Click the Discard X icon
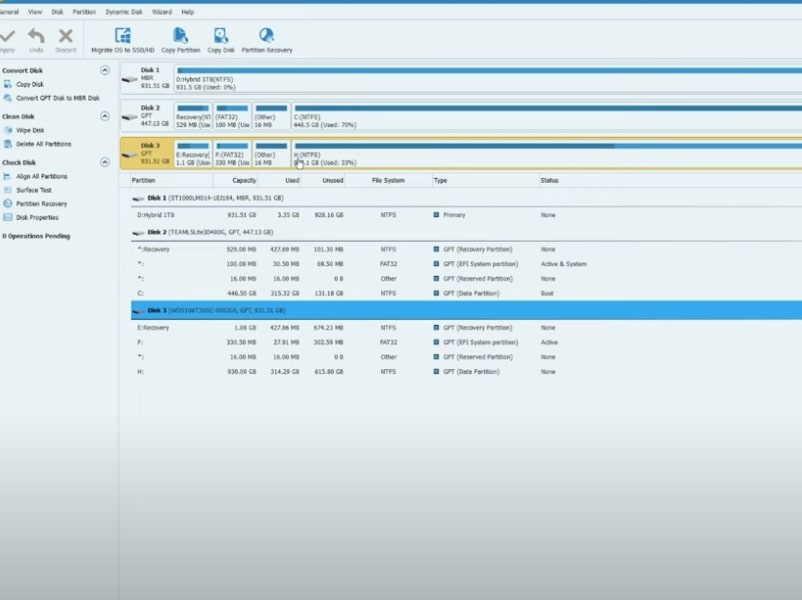 (x=66, y=36)
